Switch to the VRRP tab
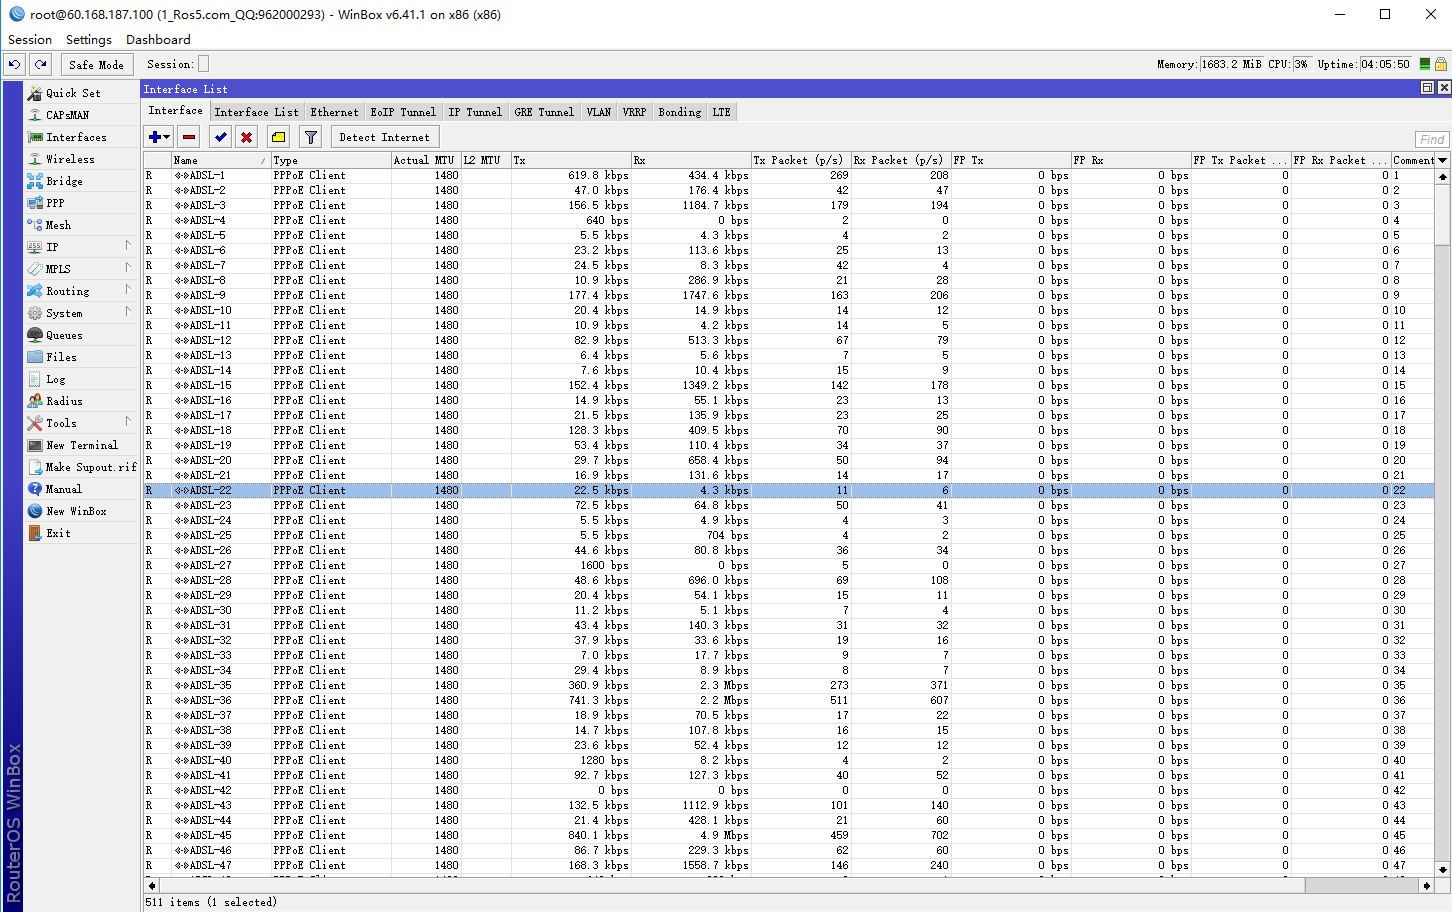1452x912 pixels. (634, 112)
